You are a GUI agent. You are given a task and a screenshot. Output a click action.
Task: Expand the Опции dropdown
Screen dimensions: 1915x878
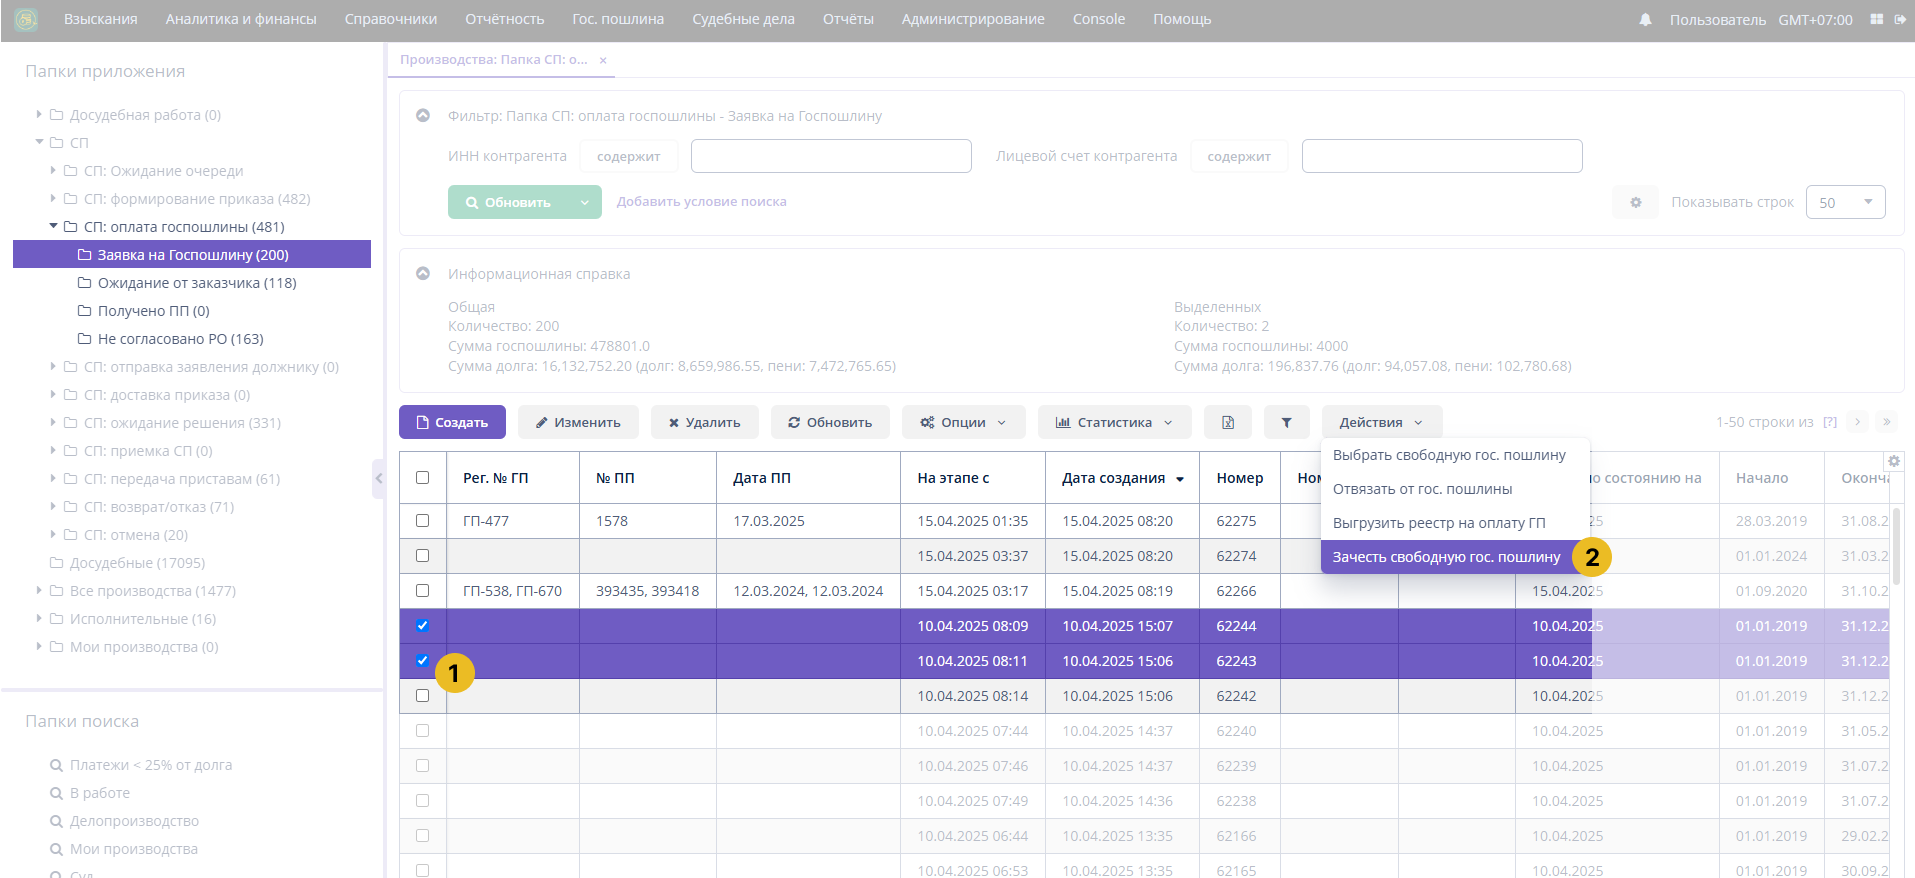(x=962, y=423)
